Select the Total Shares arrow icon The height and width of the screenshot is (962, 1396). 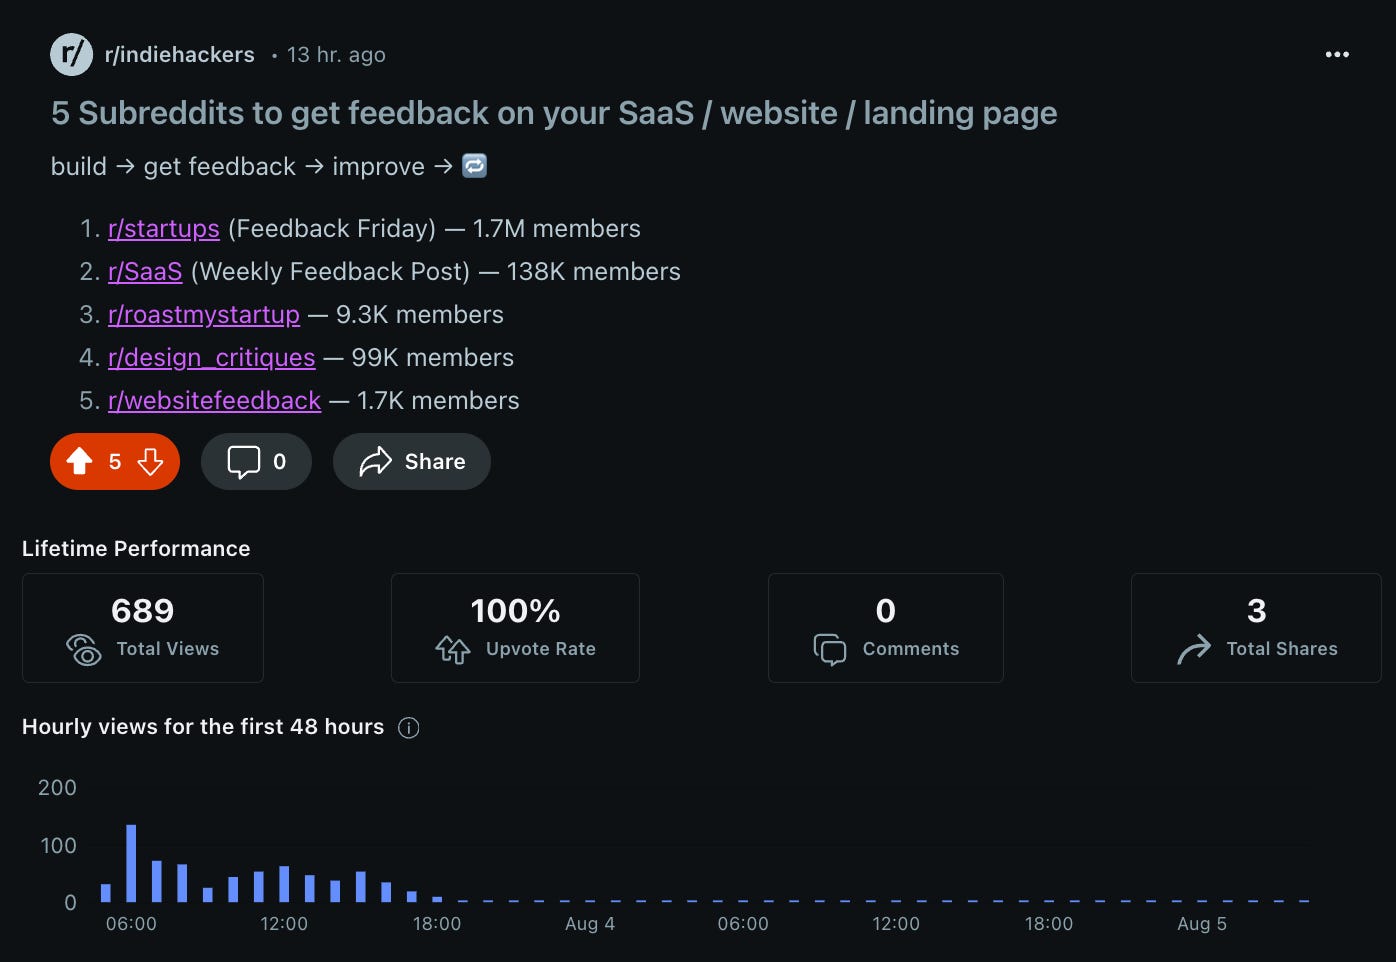click(x=1194, y=649)
